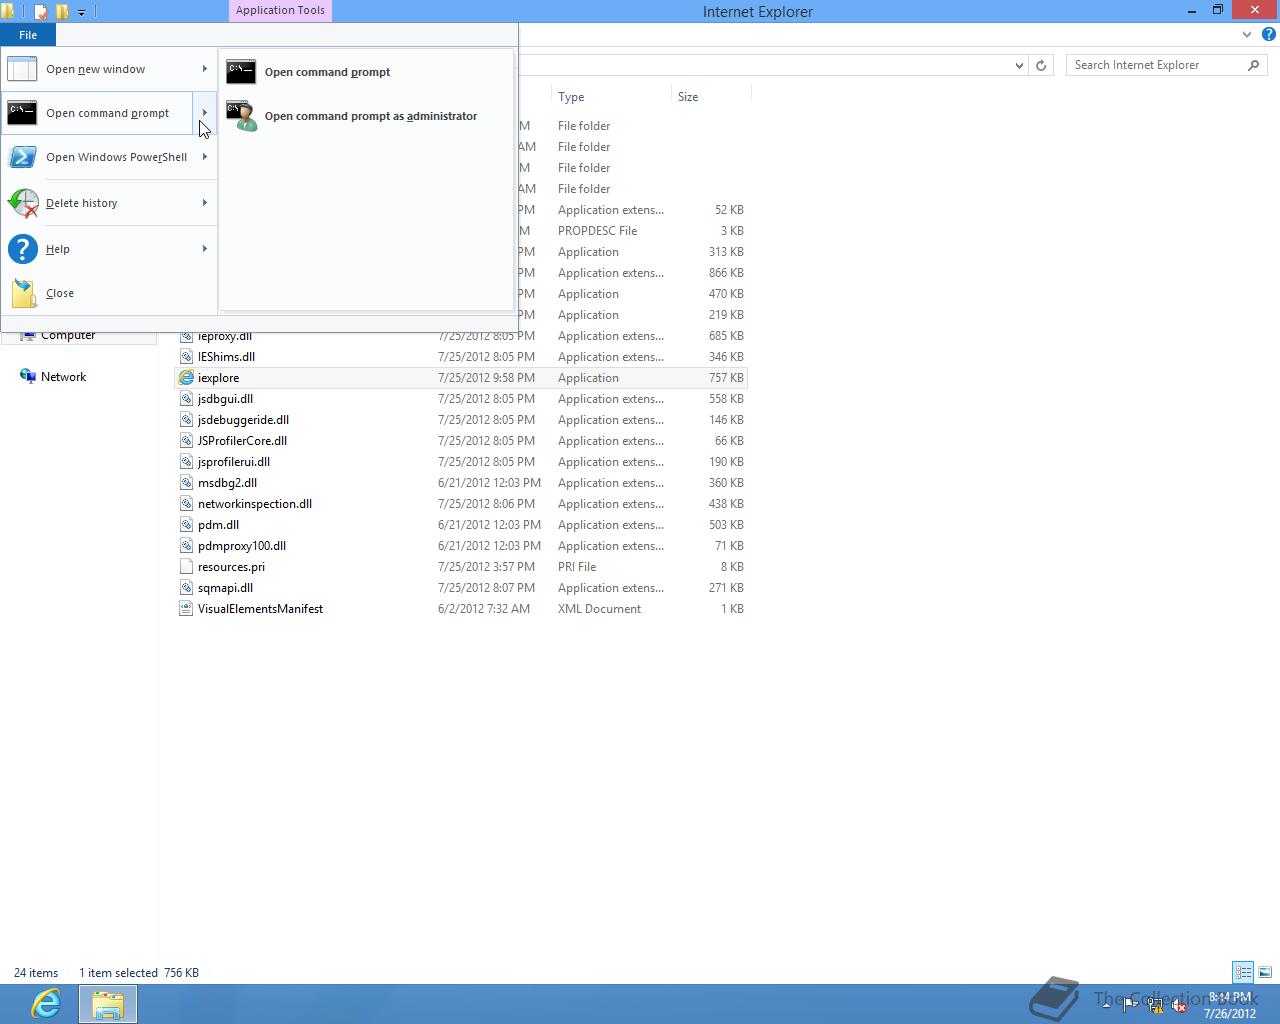Select Open command prompt in the submenu

pos(365,72)
